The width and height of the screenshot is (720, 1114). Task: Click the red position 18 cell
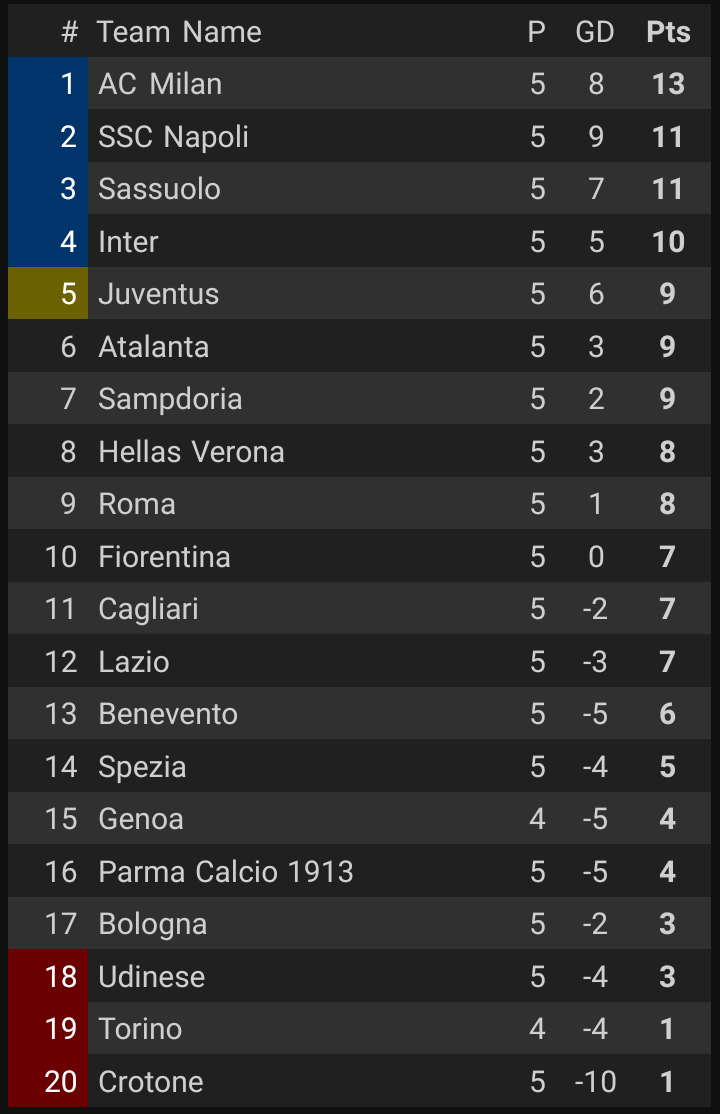48,977
